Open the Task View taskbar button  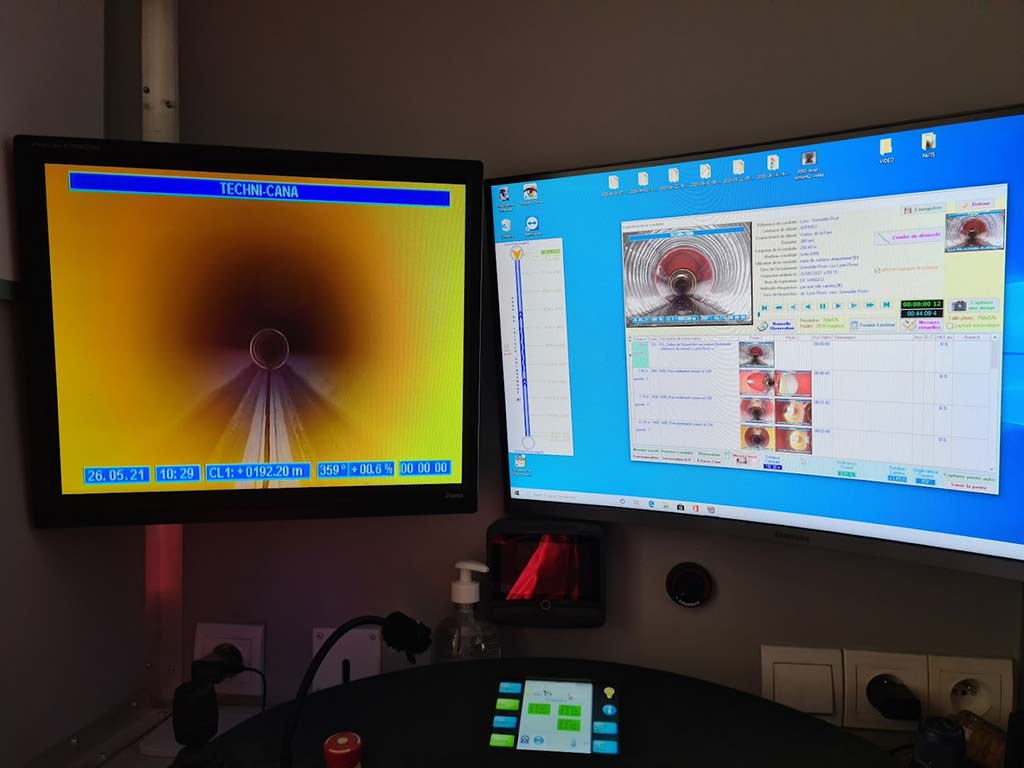636,502
